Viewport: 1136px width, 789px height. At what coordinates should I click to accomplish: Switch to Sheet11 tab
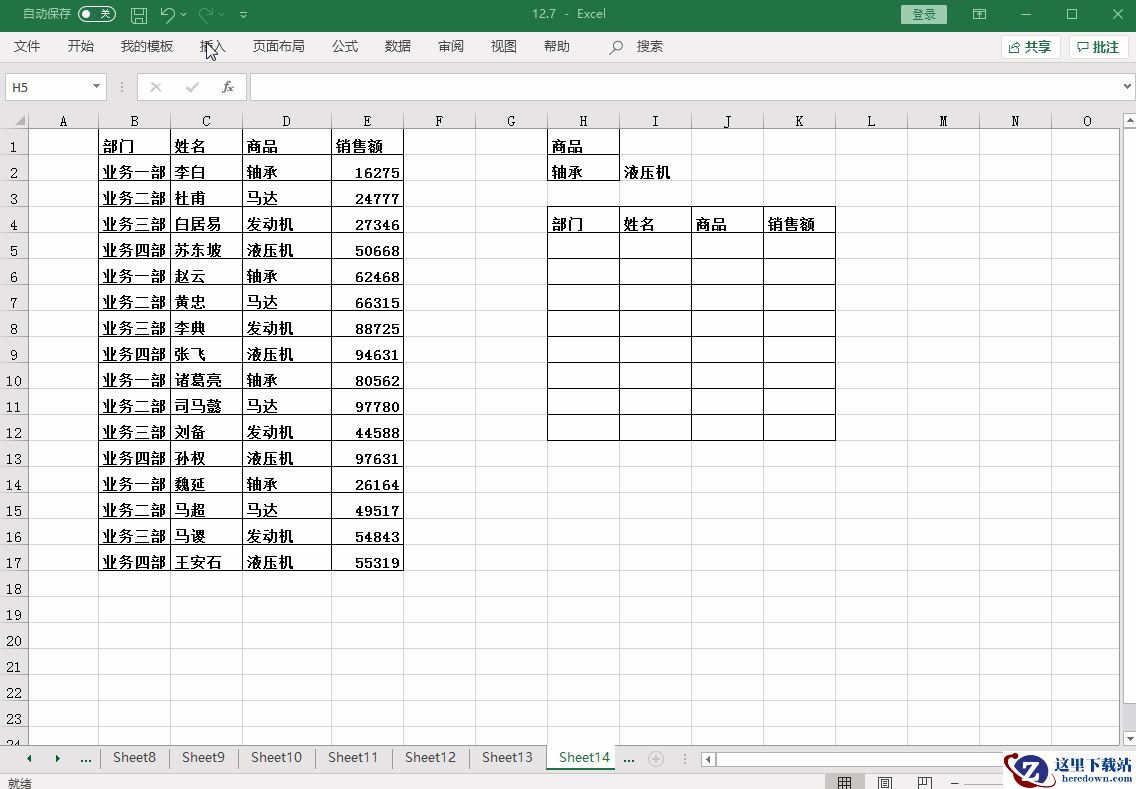353,757
